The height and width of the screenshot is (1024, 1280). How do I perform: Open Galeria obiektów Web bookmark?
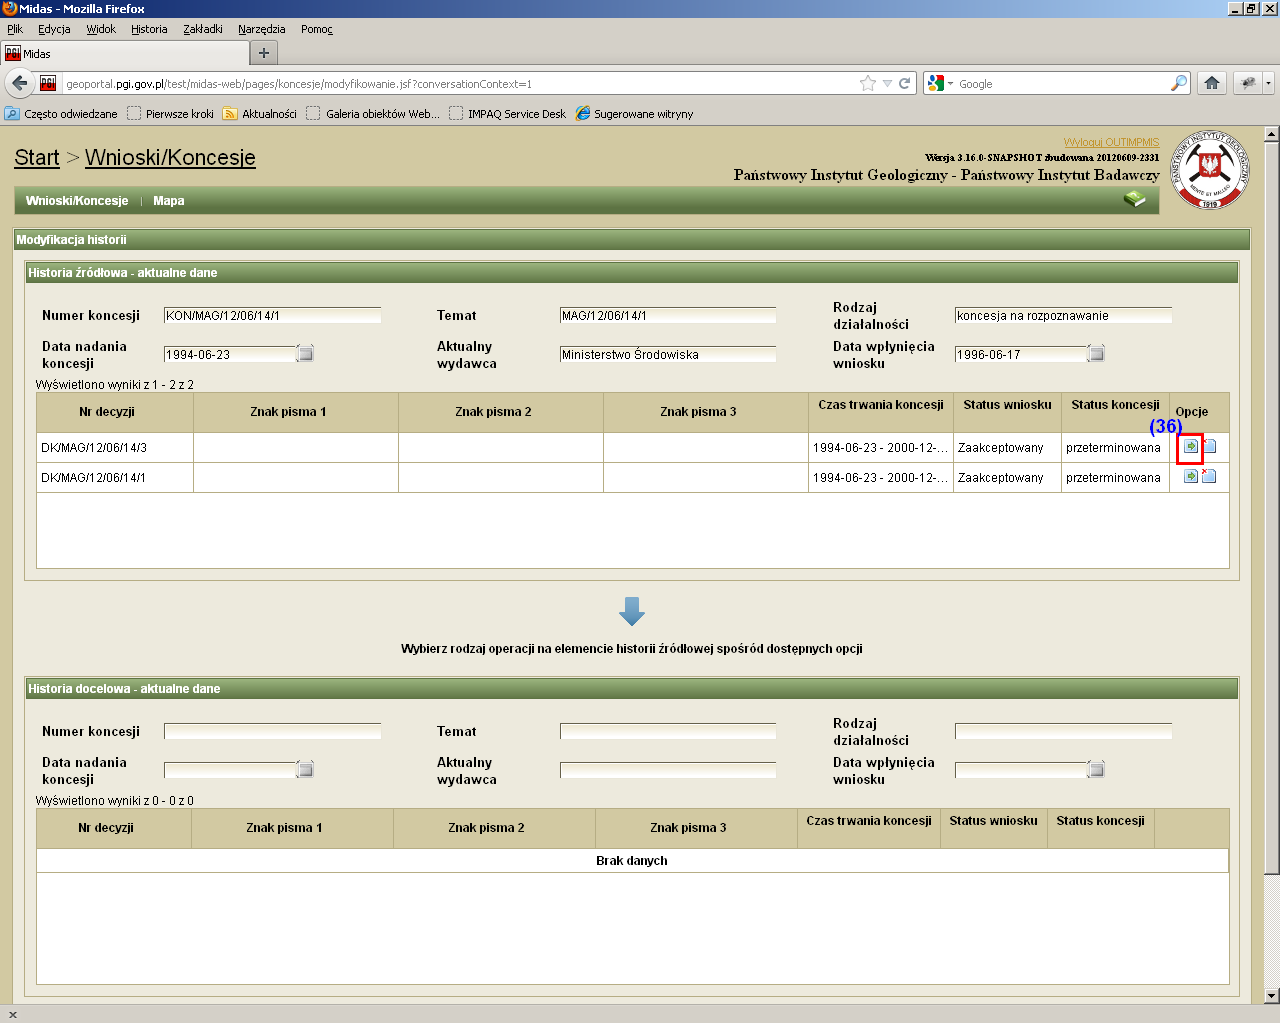pyautogui.click(x=373, y=114)
